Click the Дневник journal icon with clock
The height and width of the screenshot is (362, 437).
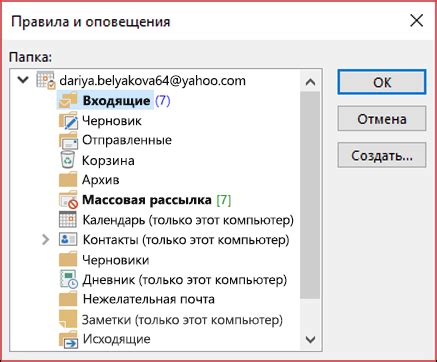[68, 279]
